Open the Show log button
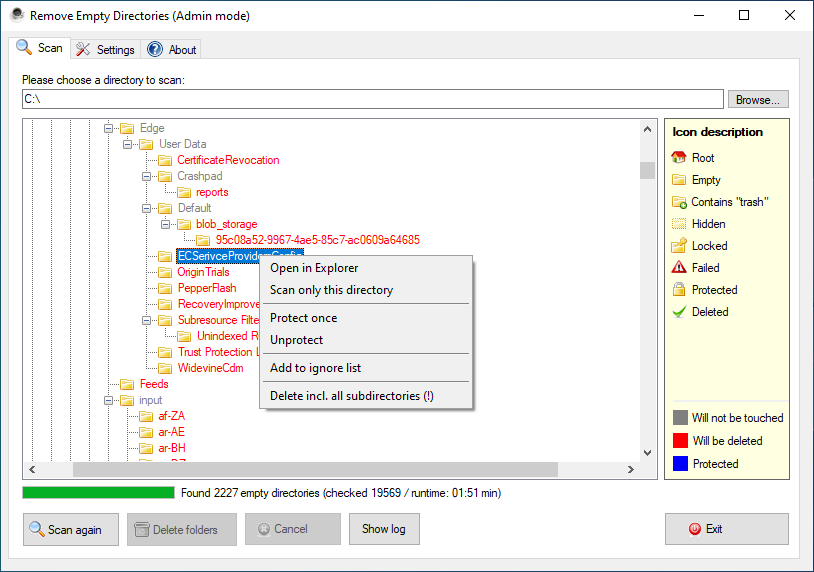Screen dimensions: 814x572 (384, 529)
